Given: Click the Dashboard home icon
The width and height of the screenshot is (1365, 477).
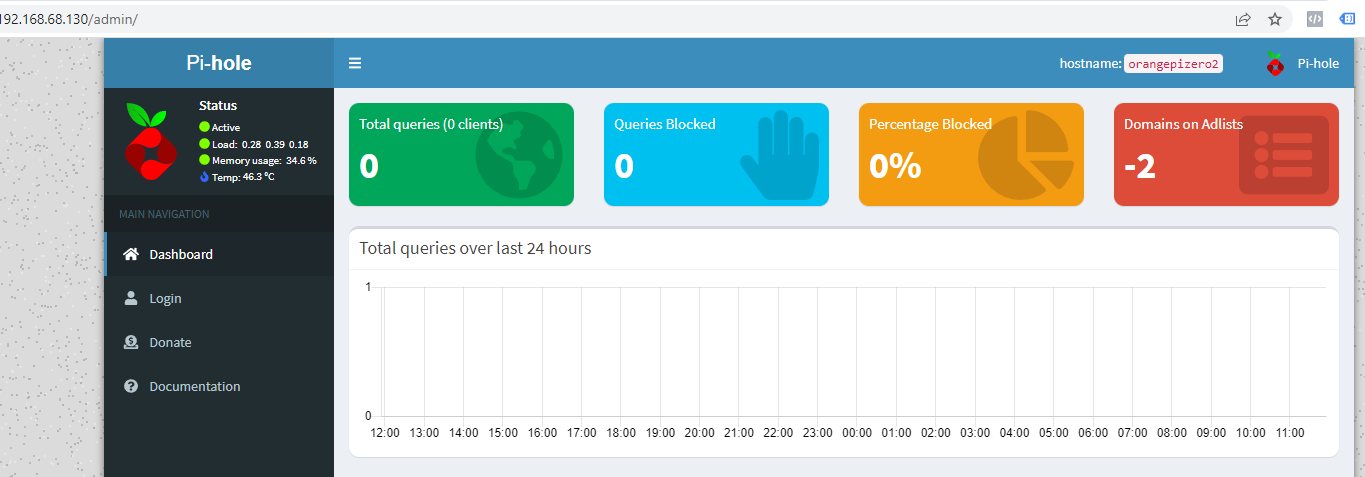Looking at the screenshot, I should pos(131,254).
